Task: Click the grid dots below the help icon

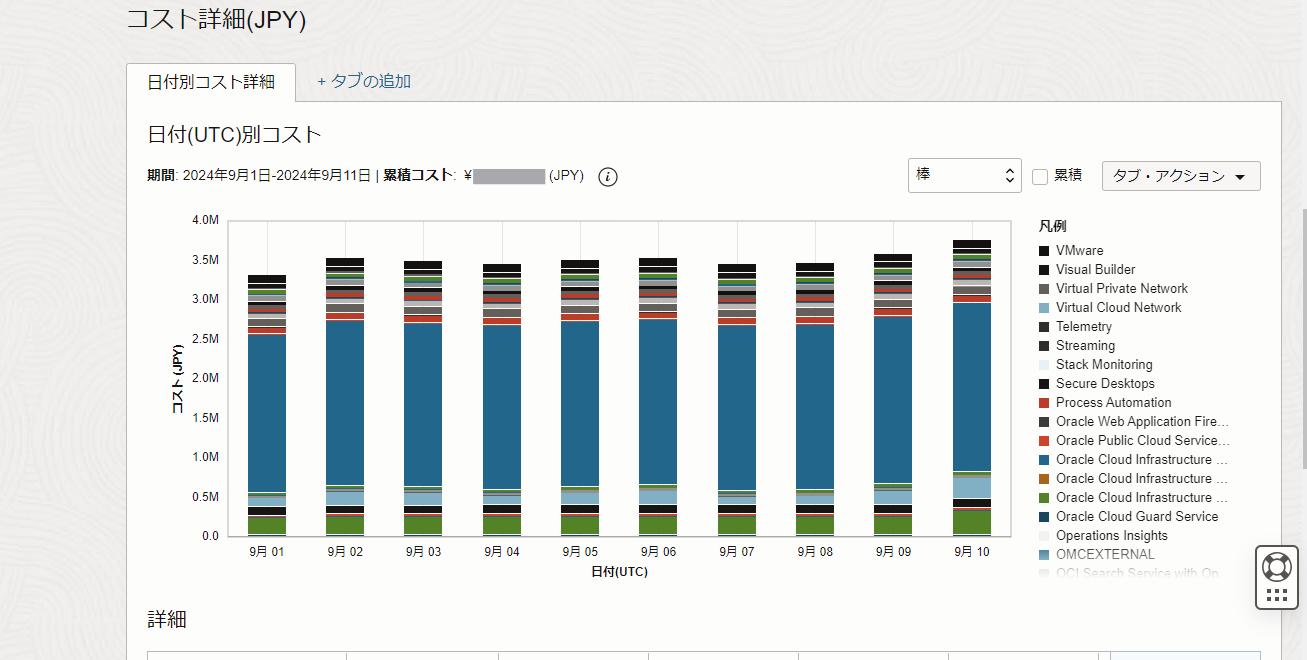Action: pos(1276,595)
